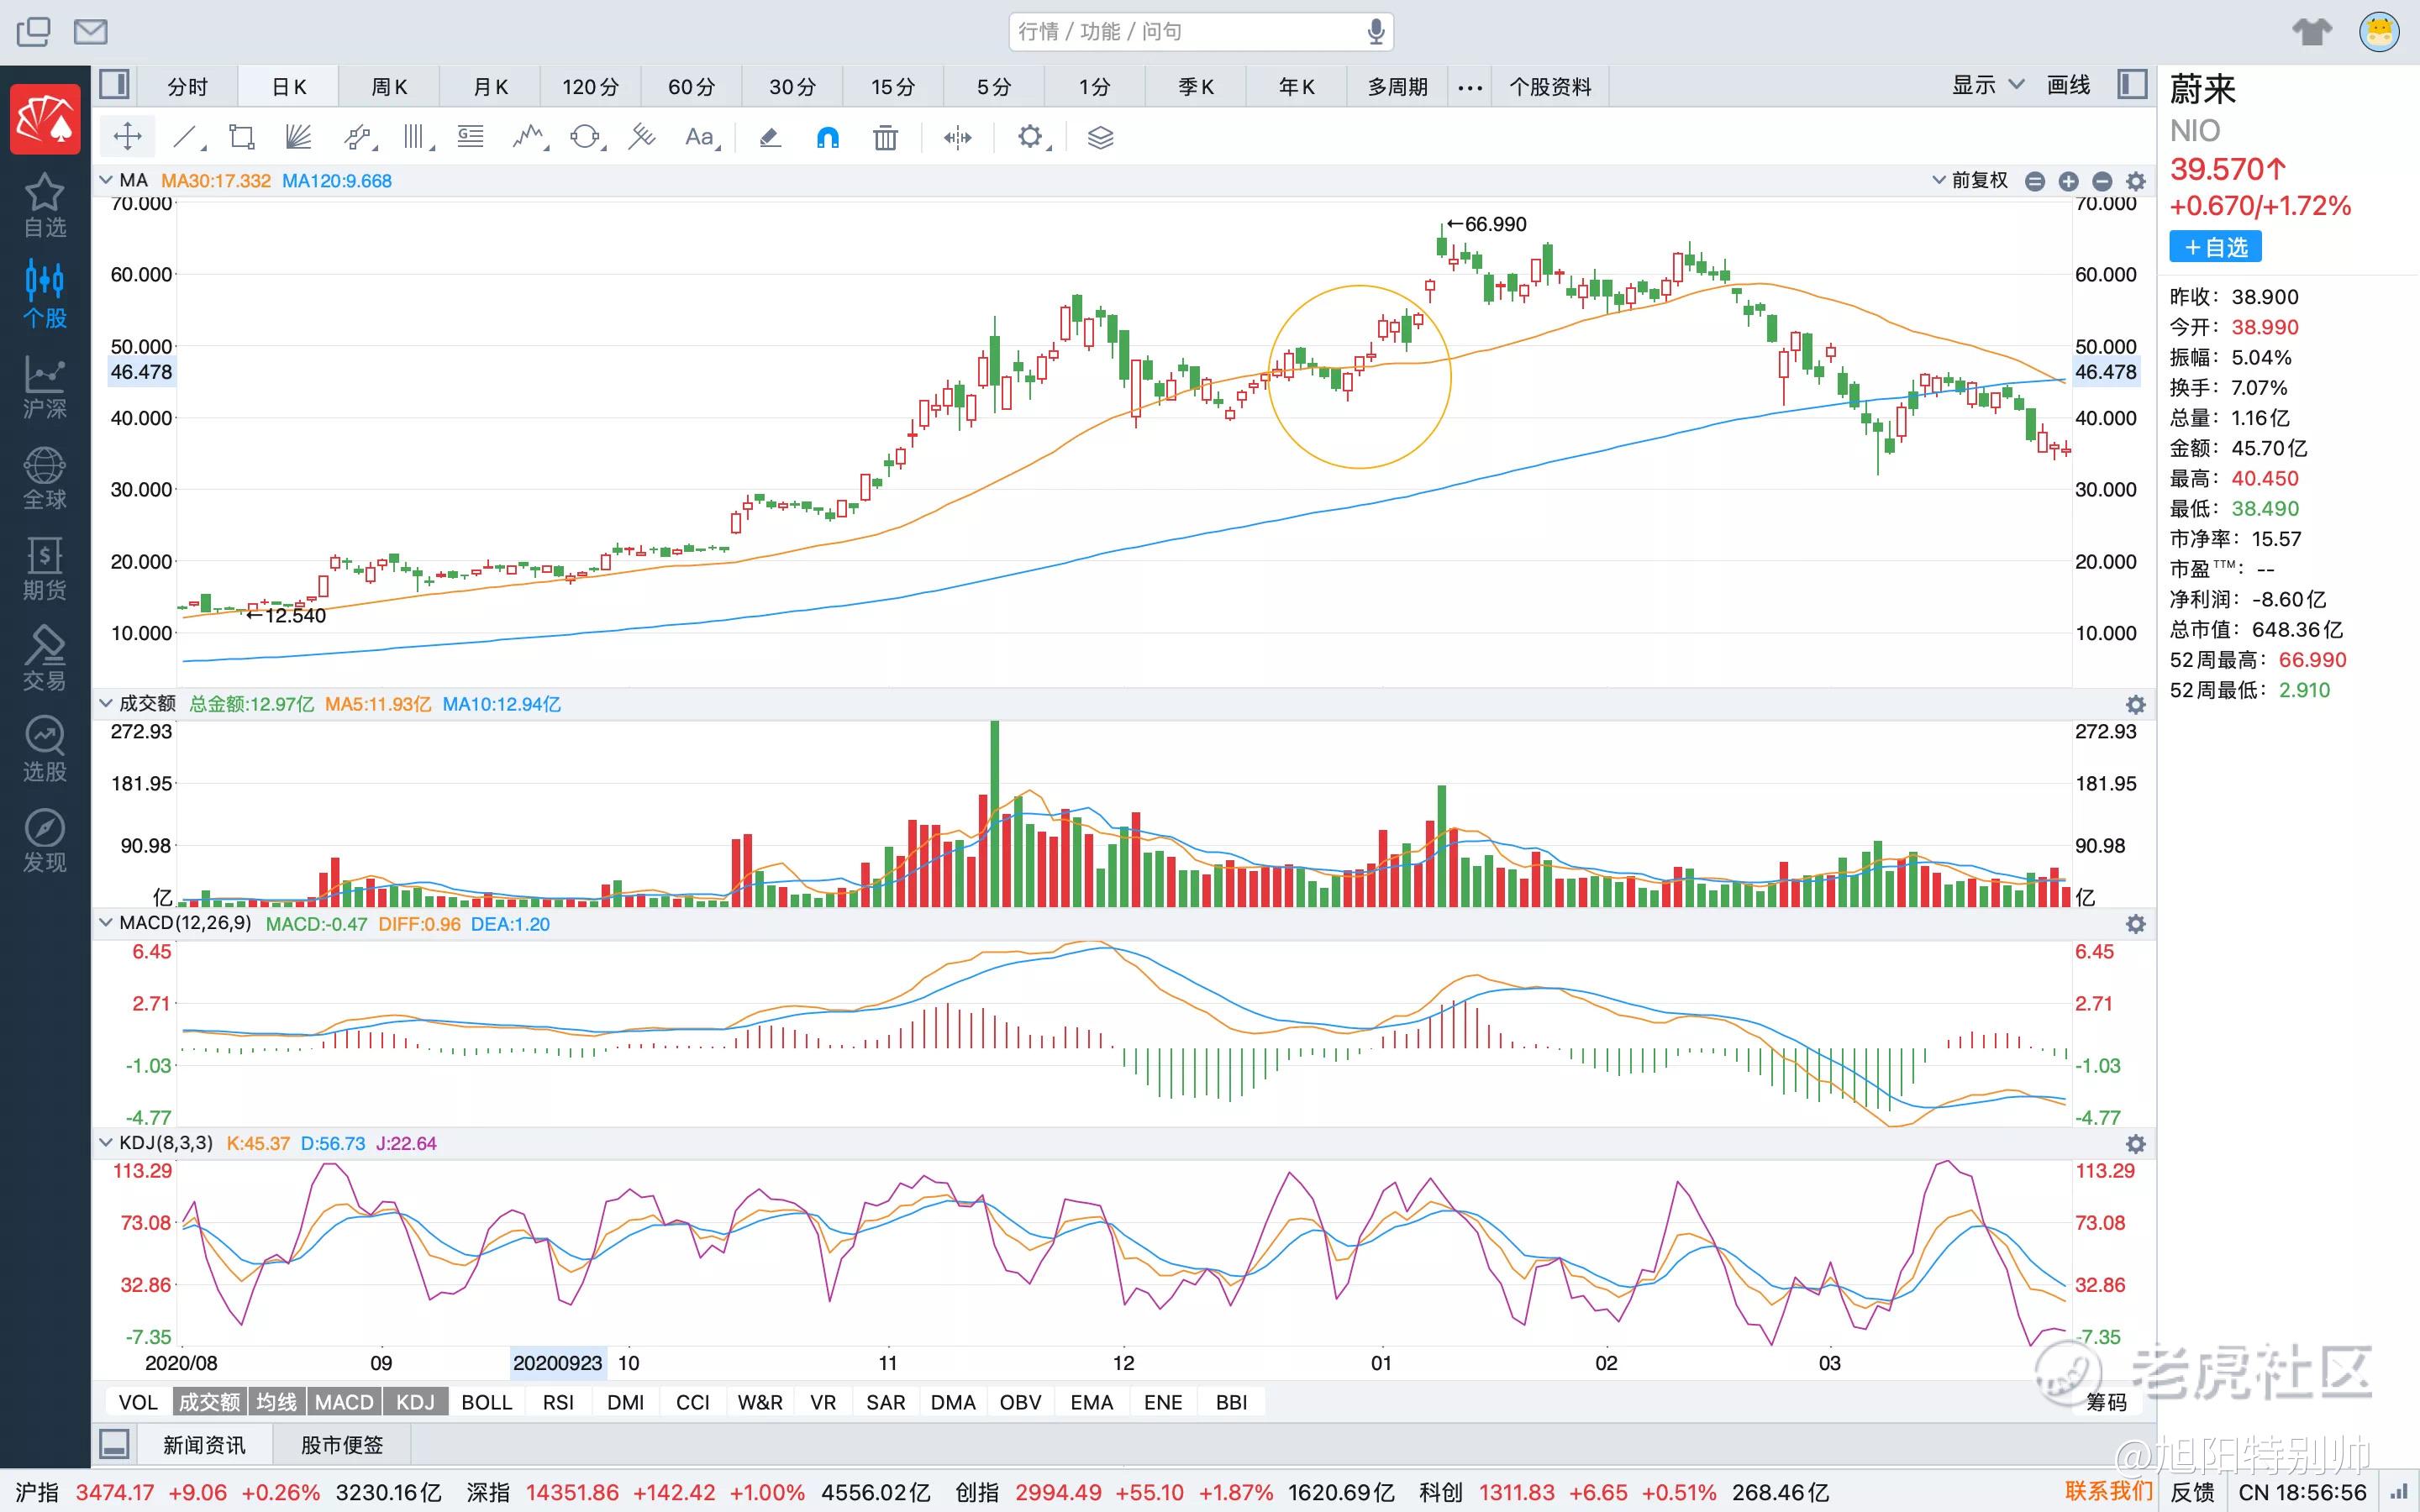2420x1512 pixels.
Task: Select the crosshair move drawing tool
Action: coord(128,137)
